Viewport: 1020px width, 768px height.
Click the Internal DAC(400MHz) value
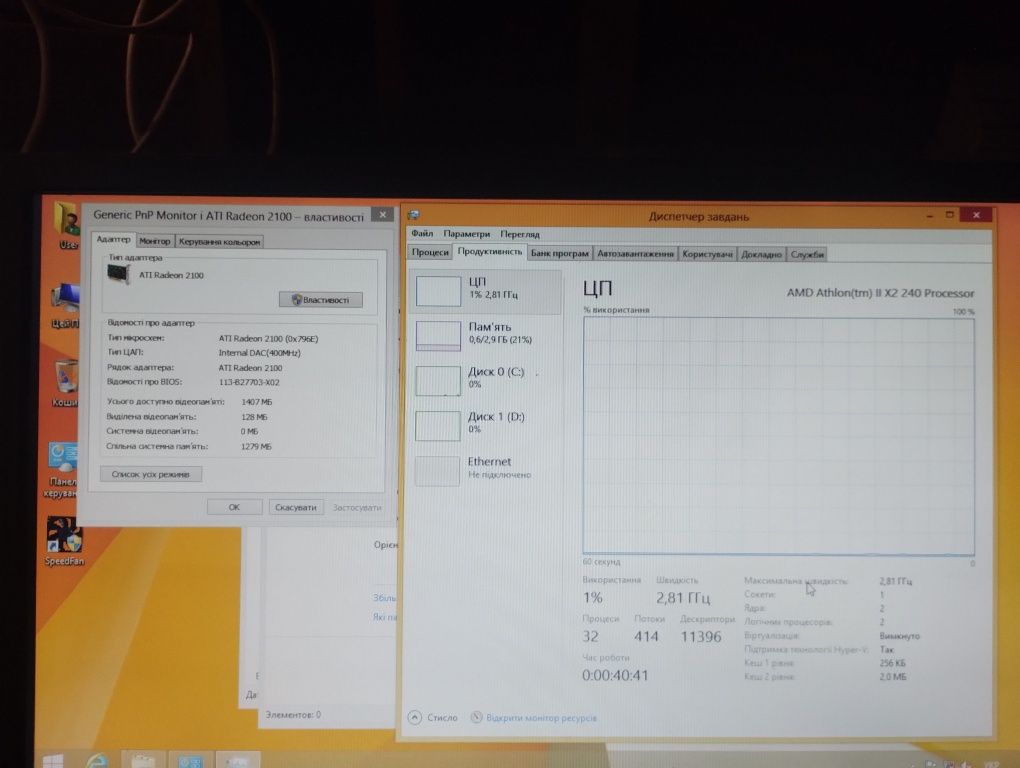click(x=260, y=352)
